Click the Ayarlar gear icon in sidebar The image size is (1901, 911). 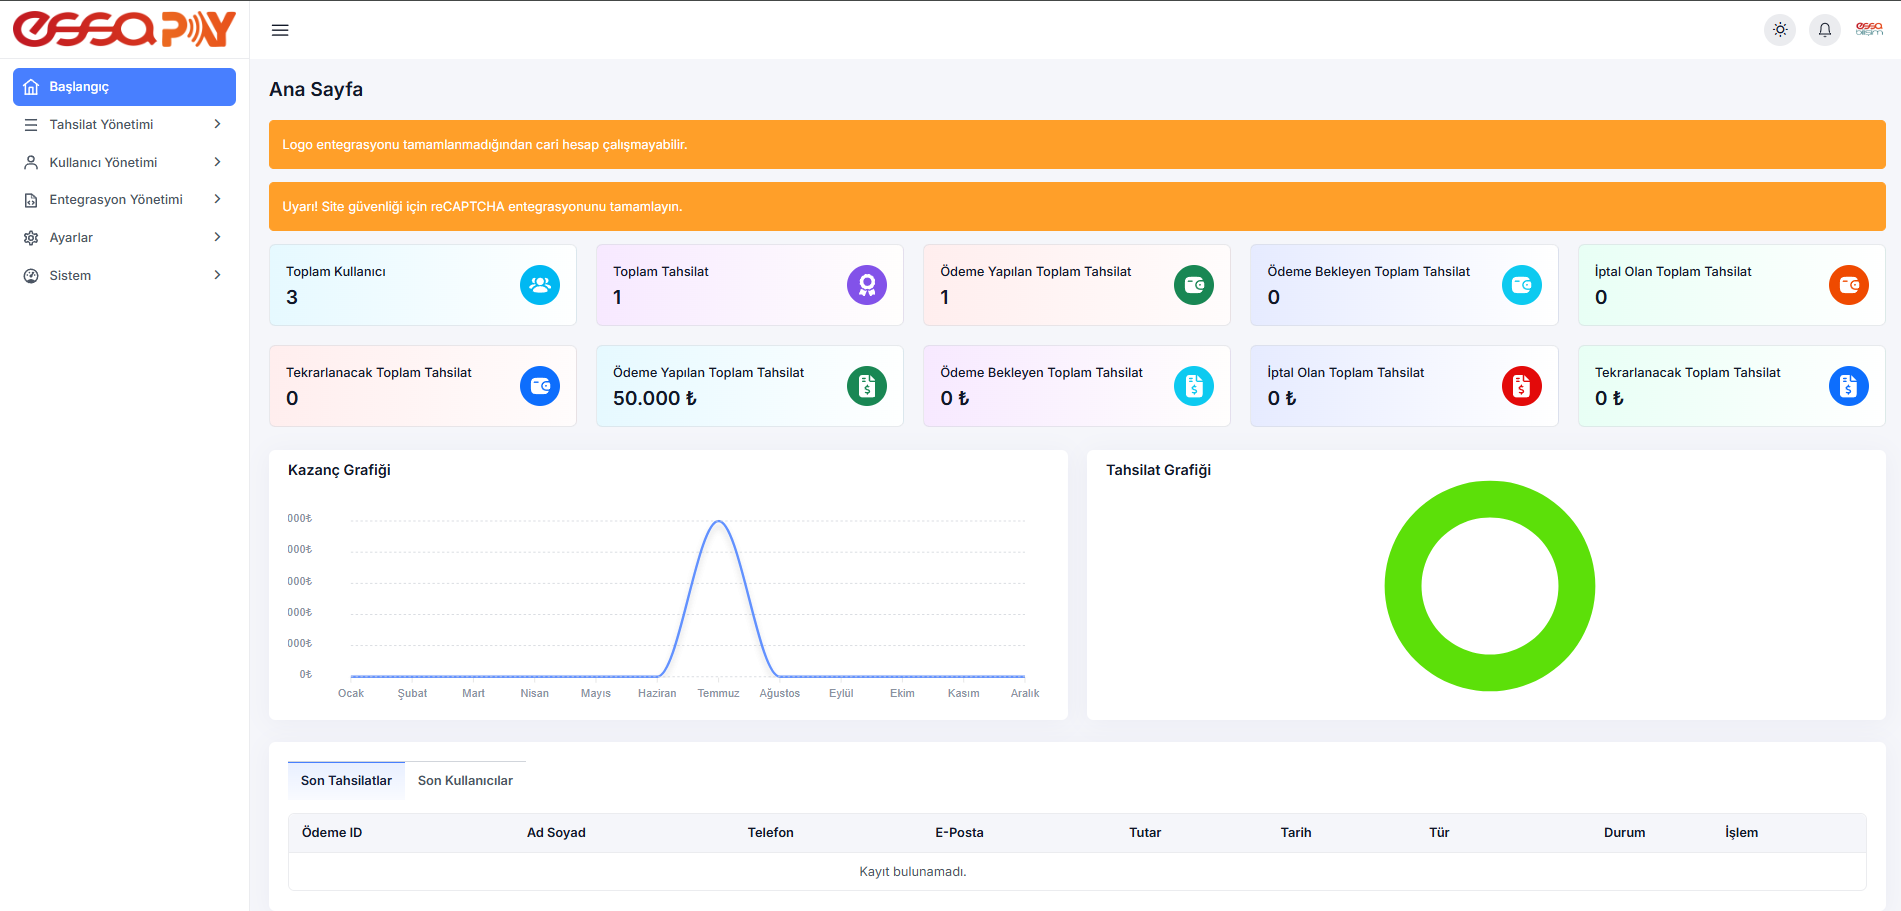[31, 238]
